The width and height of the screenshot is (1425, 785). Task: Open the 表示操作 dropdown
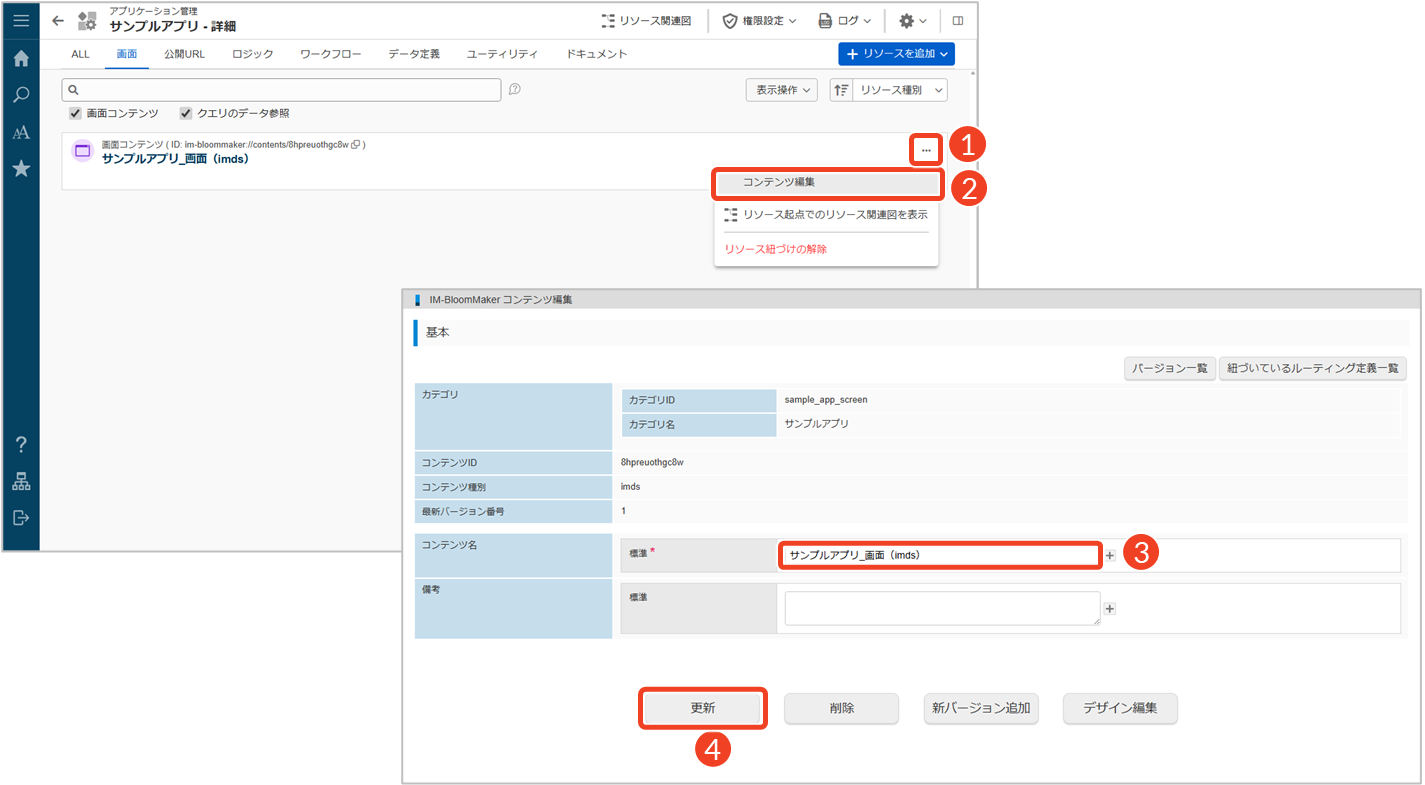[x=781, y=90]
